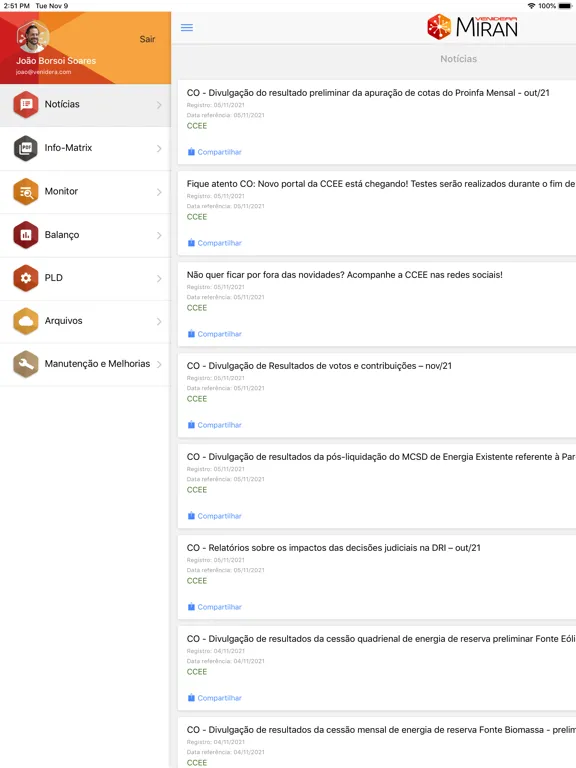Click the name João Borsoi Soares
Screen dimensions: 576x768
[x=56, y=61]
